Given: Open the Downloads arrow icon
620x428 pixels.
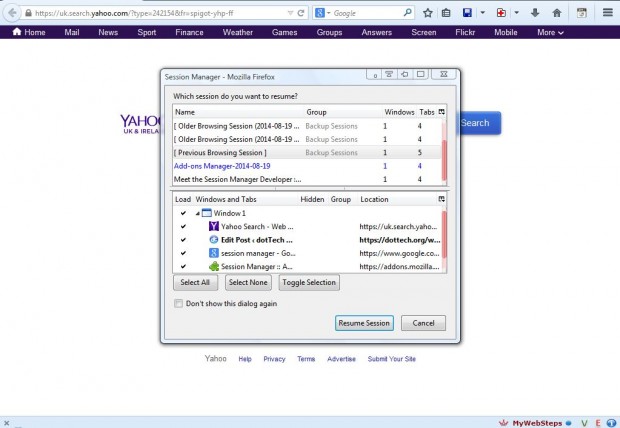Looking at the screenshot, I should [535, 13].
